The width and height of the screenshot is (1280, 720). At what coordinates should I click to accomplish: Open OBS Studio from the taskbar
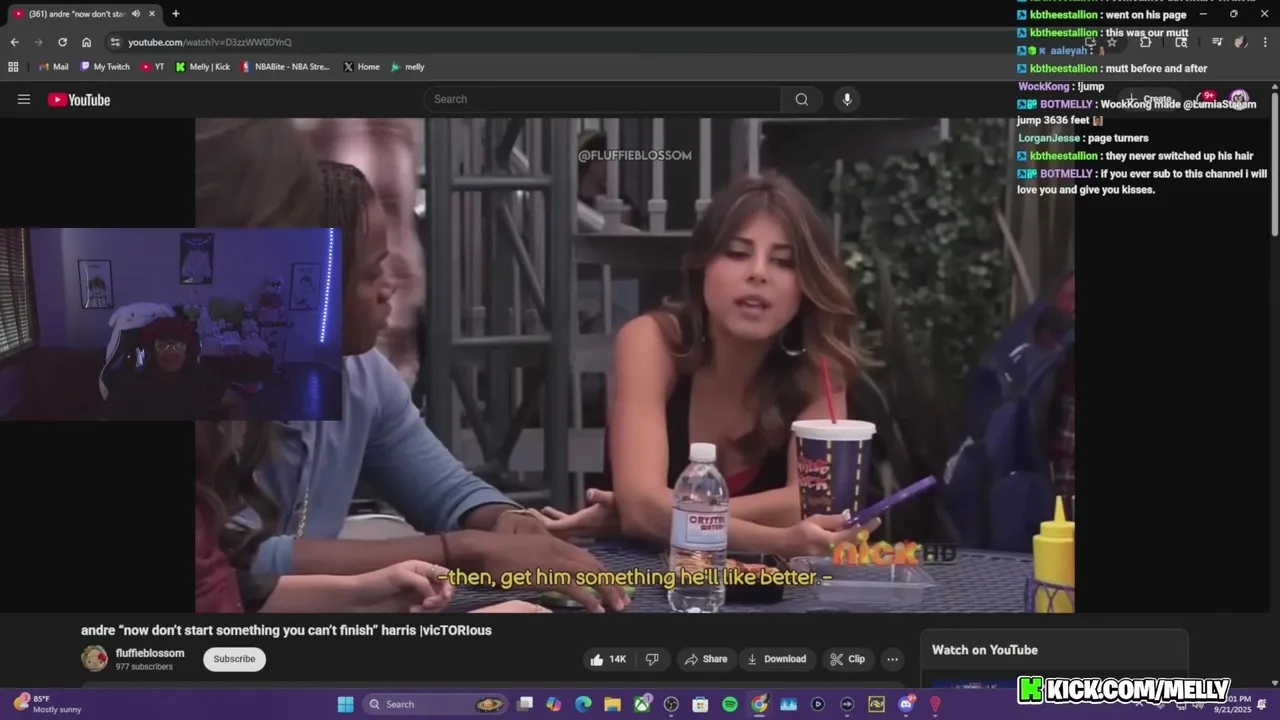click(671, 704)
